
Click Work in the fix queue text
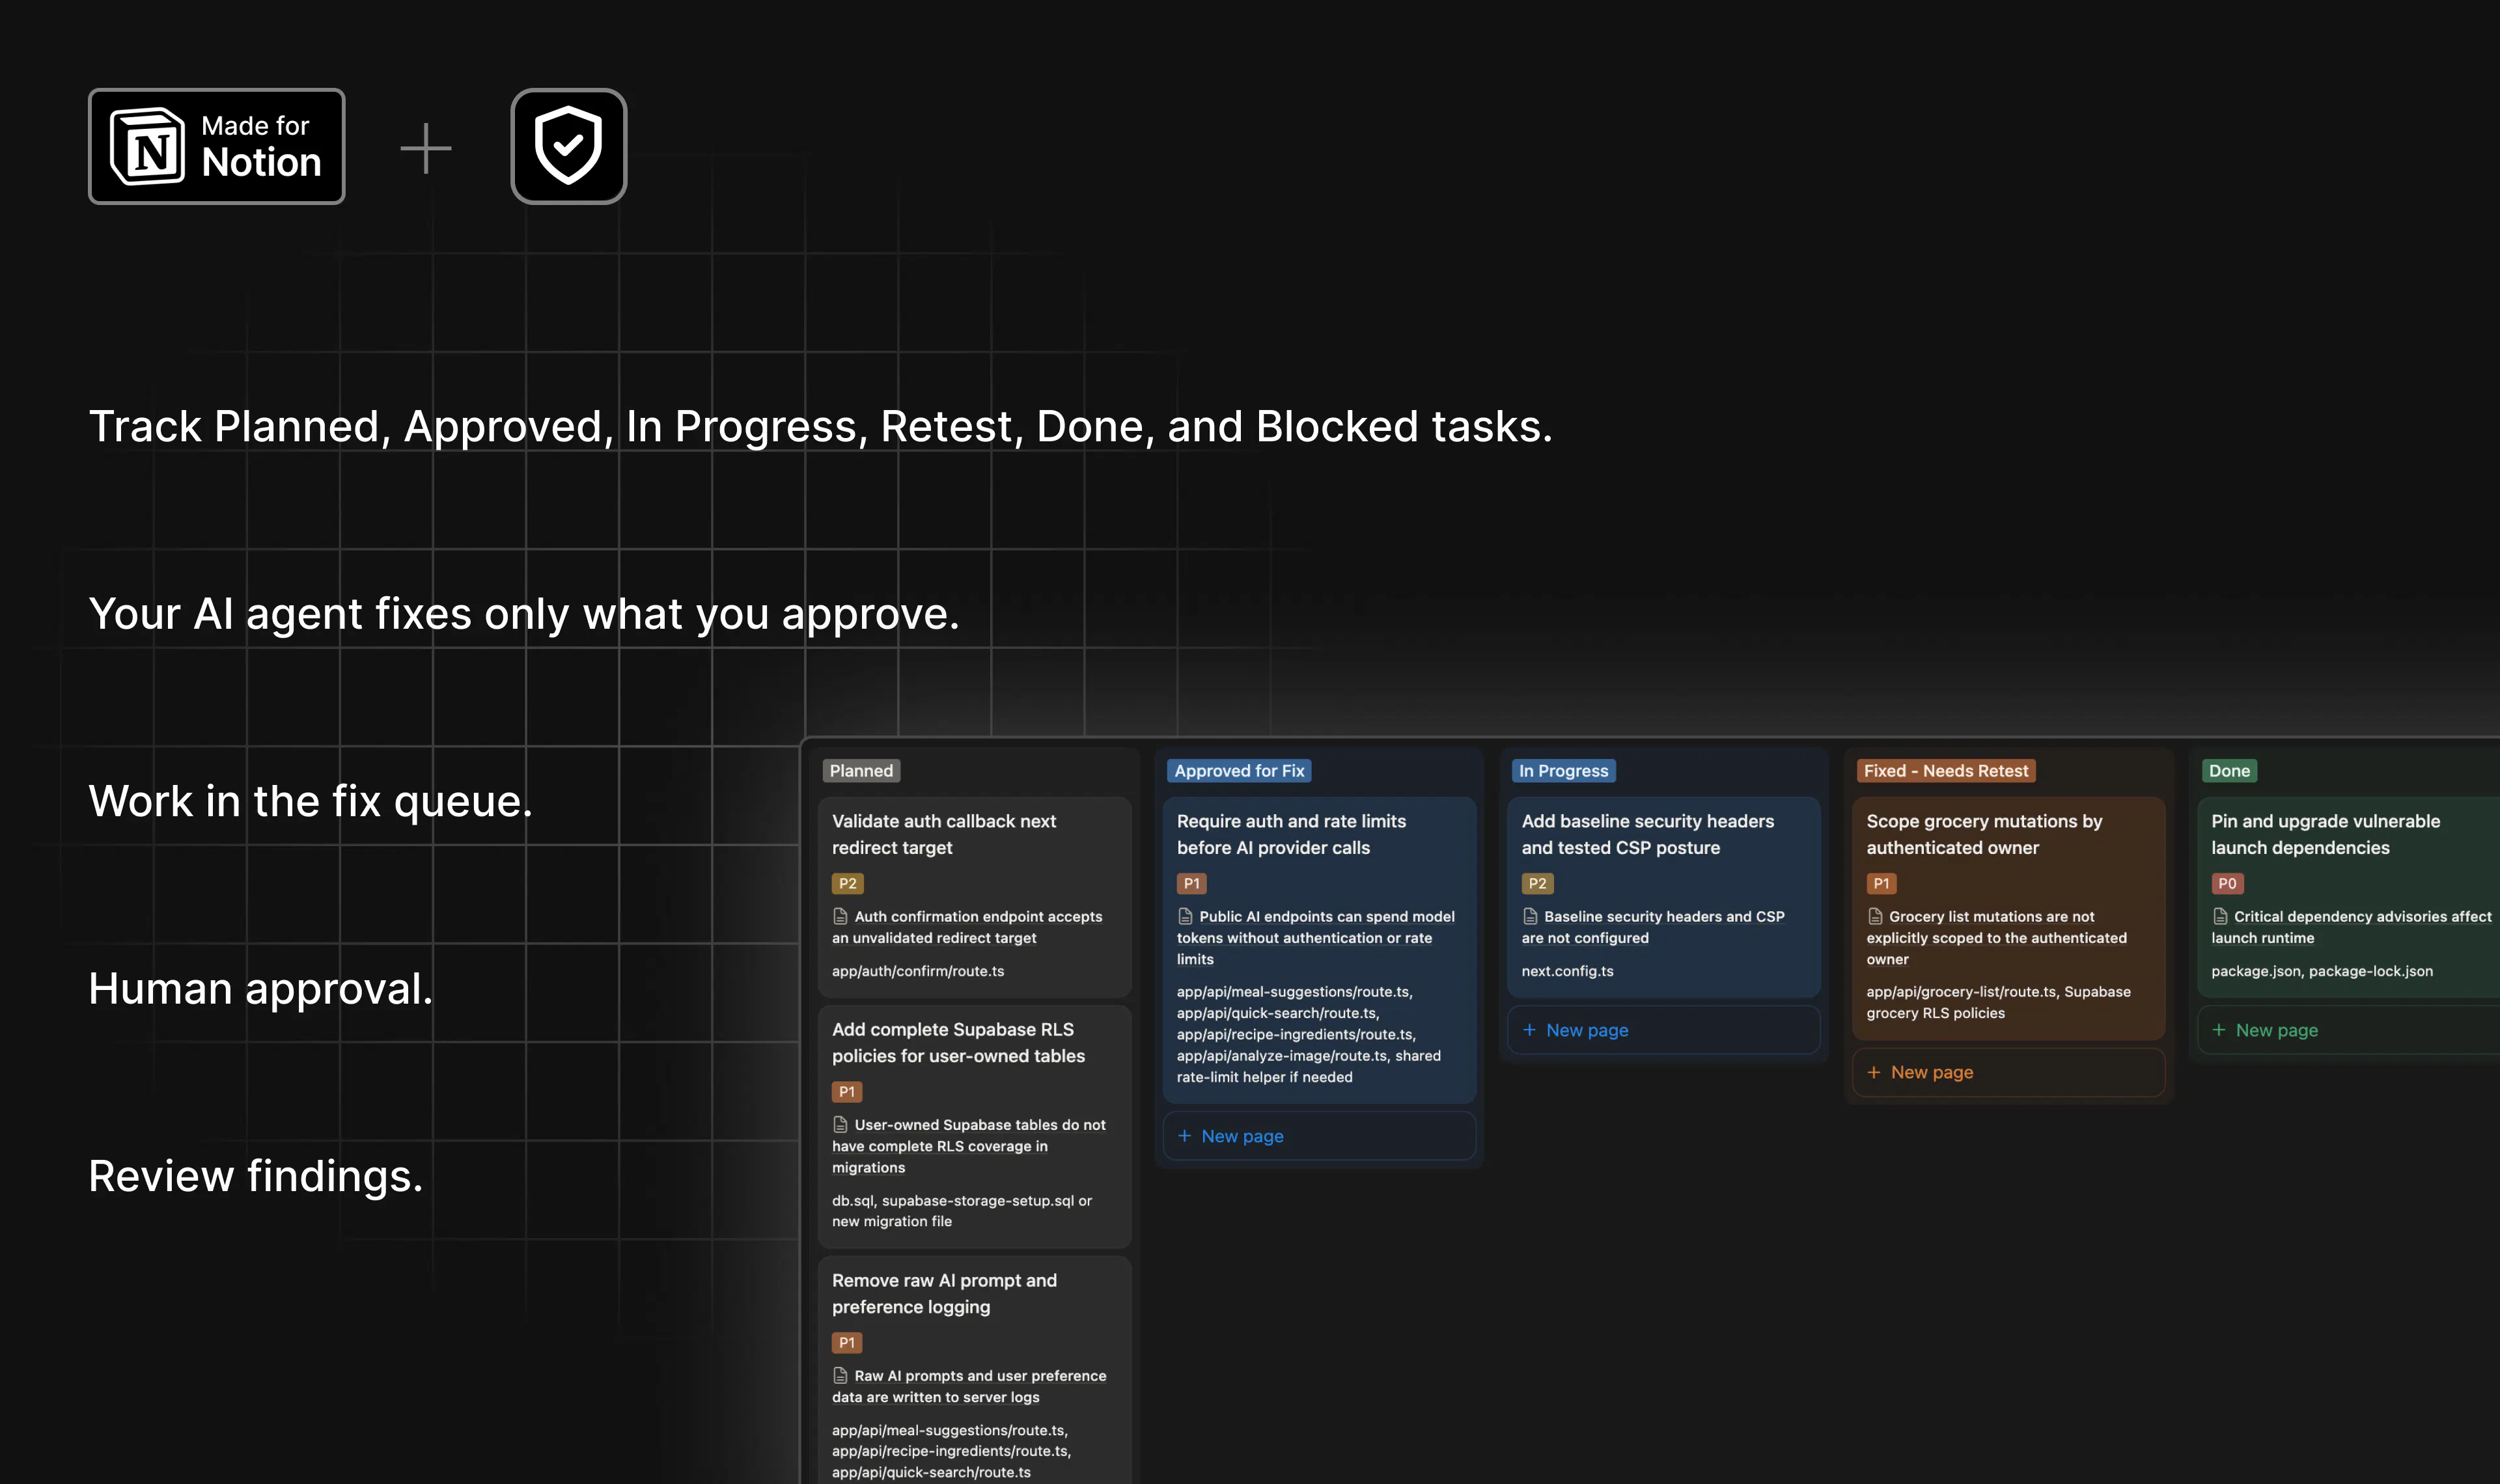tap(310, 801)
